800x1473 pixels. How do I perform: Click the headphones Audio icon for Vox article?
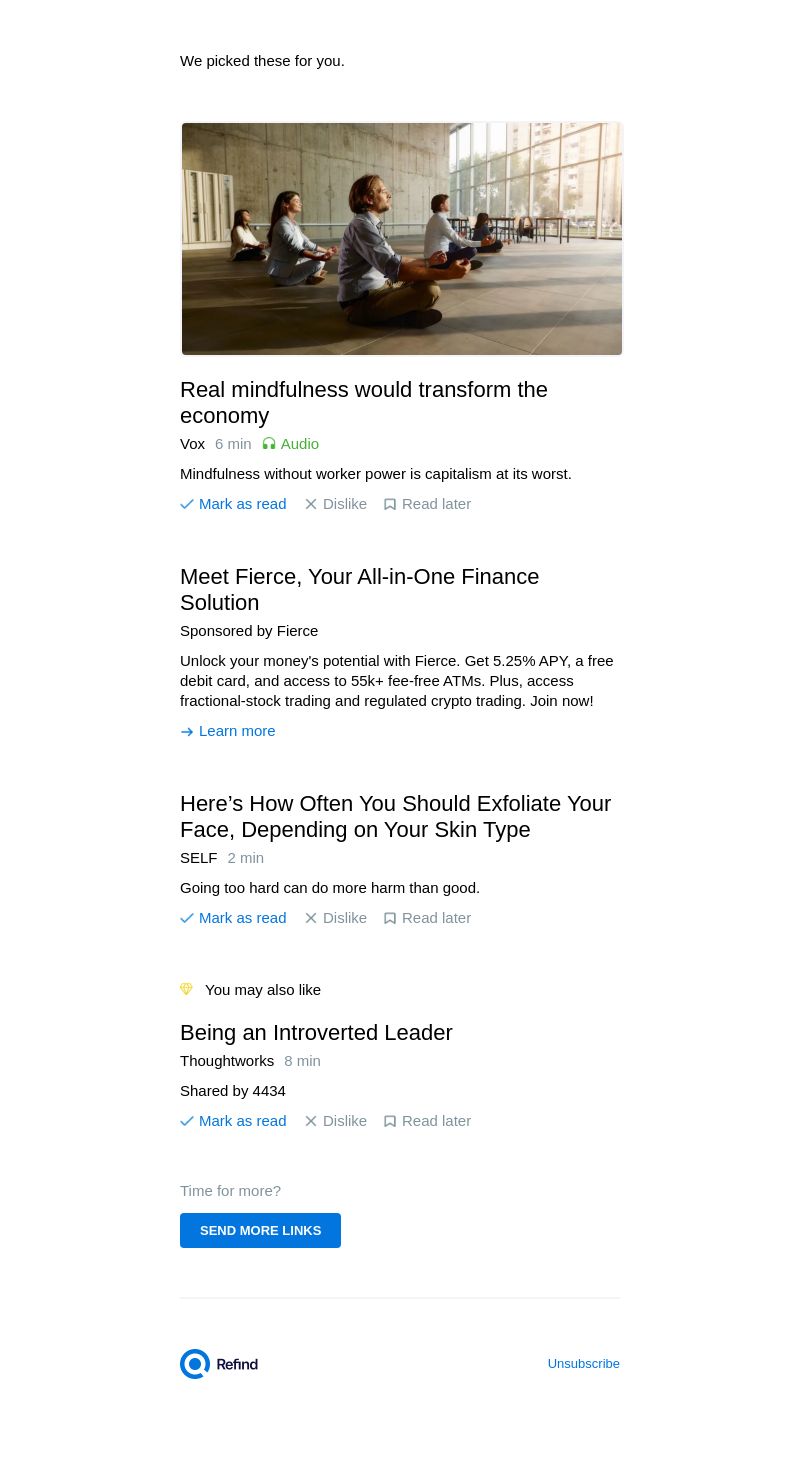coord(269,444)
